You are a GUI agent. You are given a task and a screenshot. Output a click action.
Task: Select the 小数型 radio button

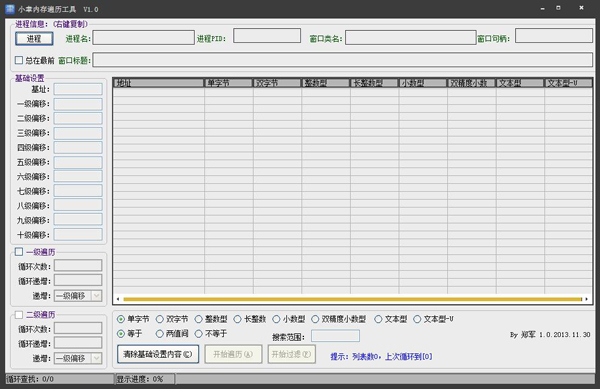click(276, 319)
